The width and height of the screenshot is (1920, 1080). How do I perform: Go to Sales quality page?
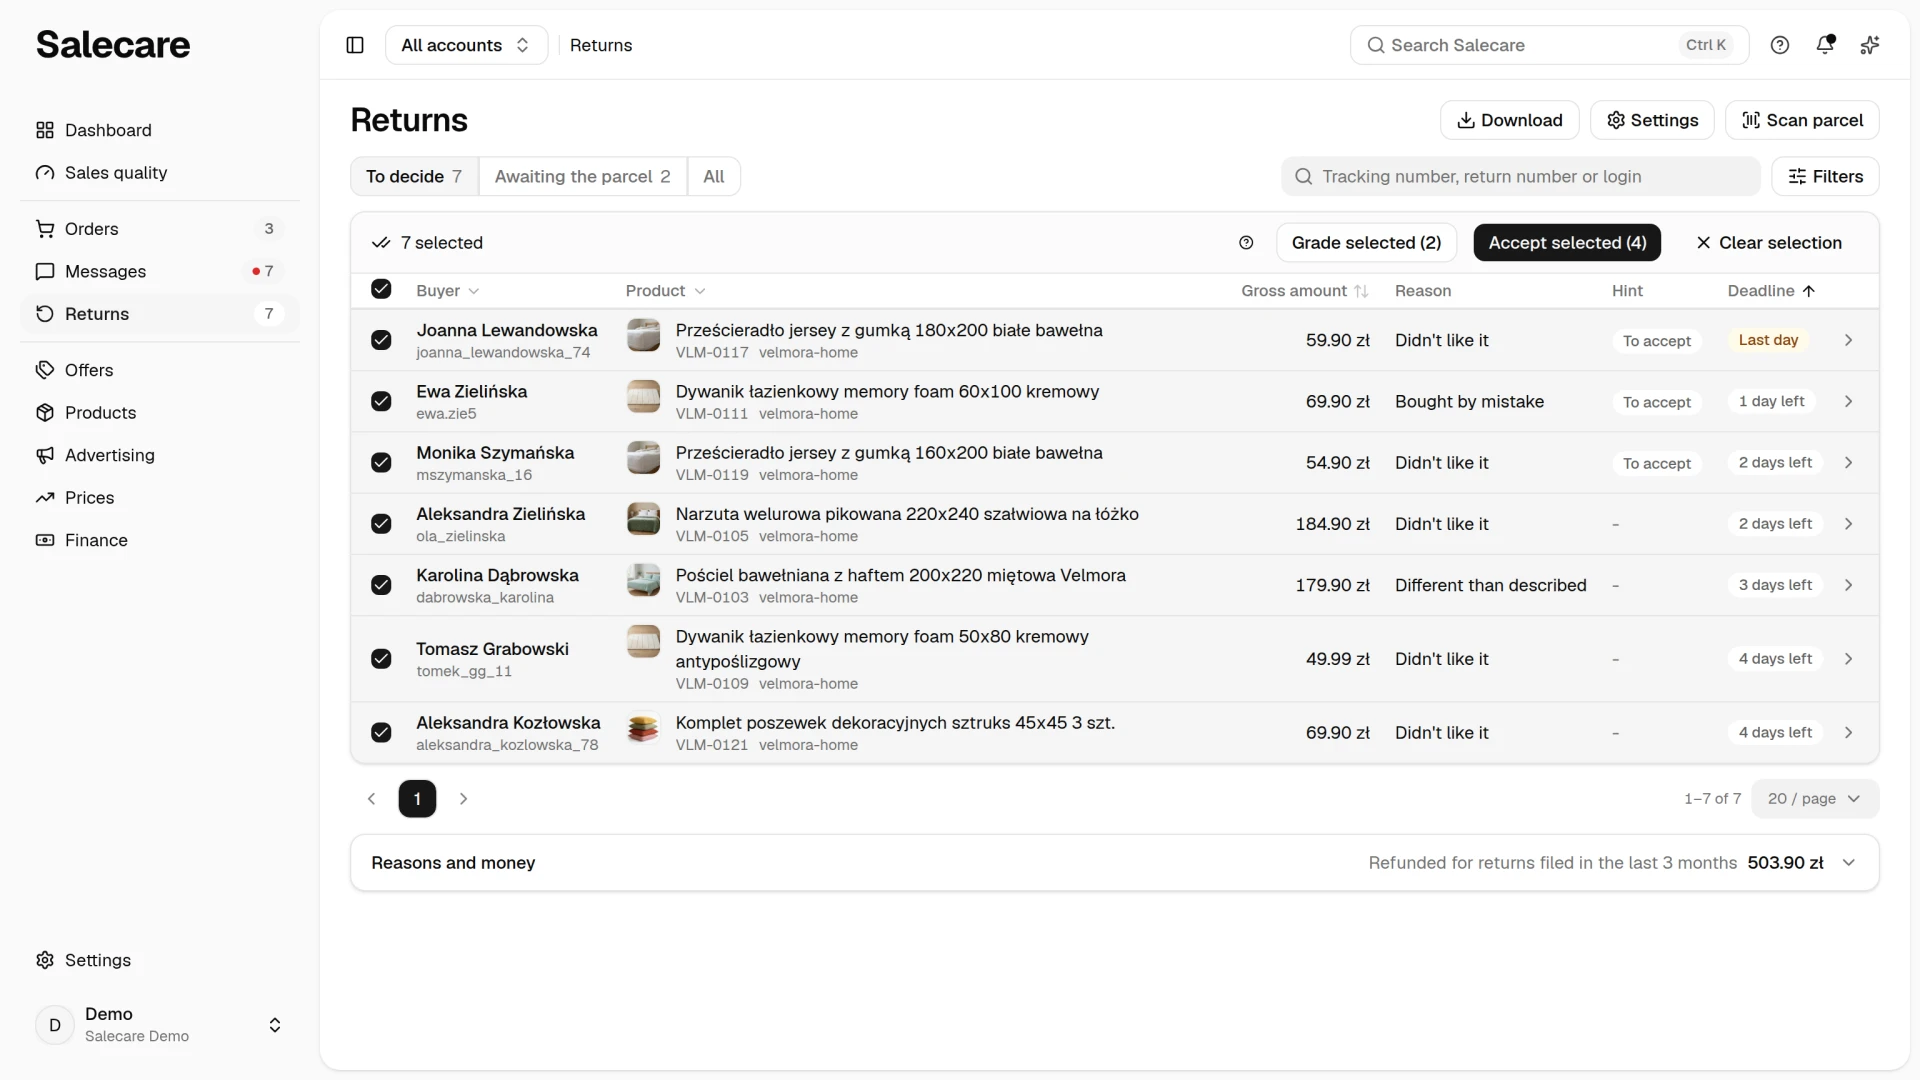(160, 173)
